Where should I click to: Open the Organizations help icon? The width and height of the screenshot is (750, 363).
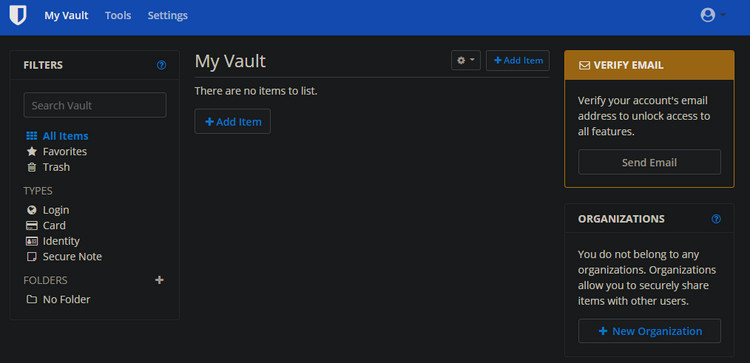click(716, 219)
